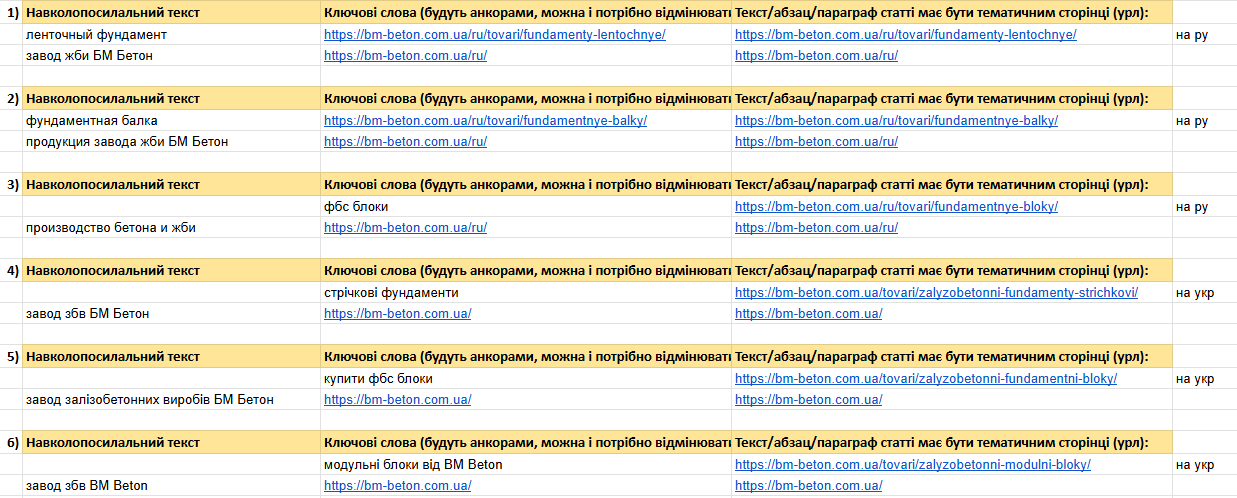Viewport: 1237px width, 498px height.
Task: Select the cell 'ленточный фундамент'
Action: tap(171, 35)
